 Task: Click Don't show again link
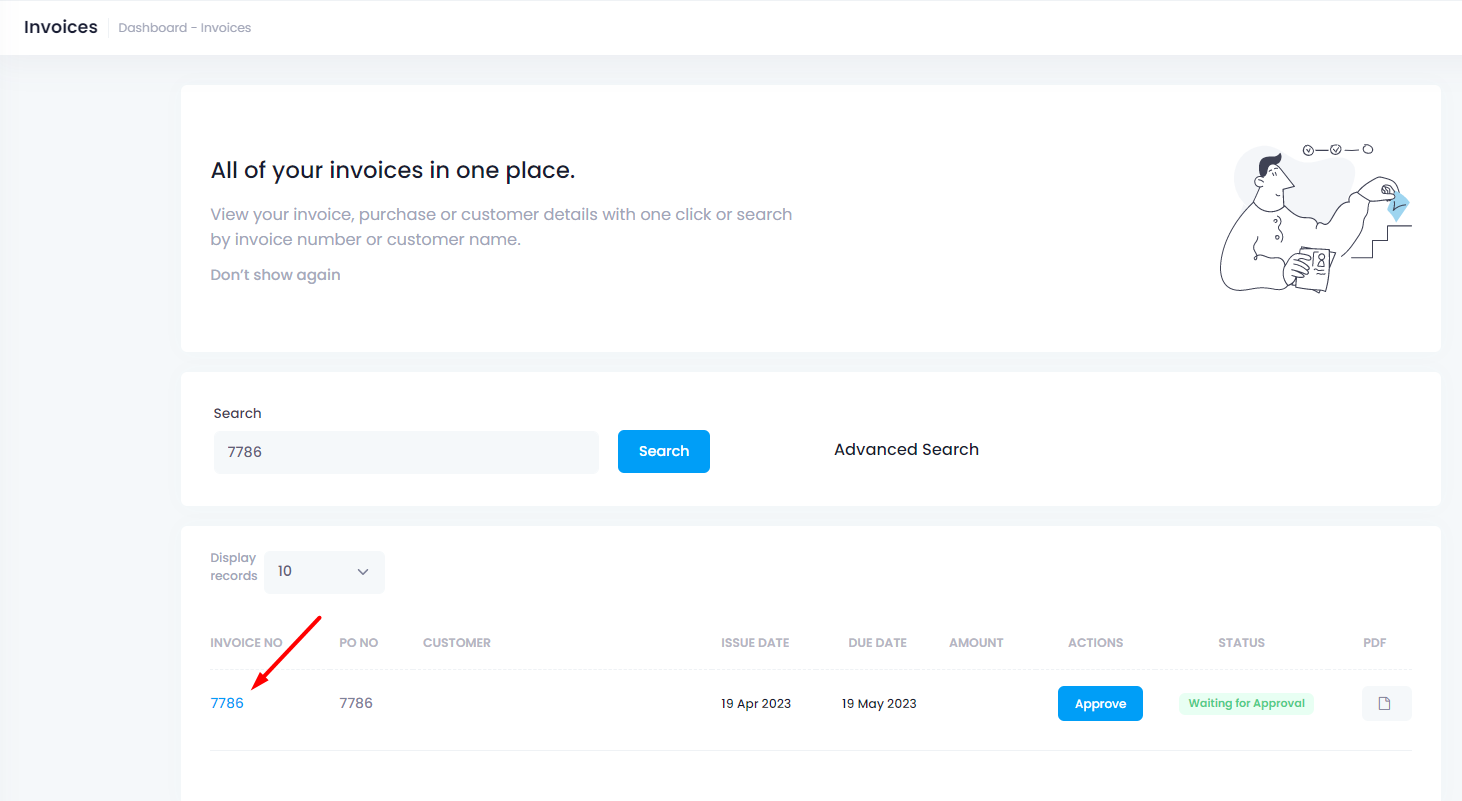(x=275, y=275)
